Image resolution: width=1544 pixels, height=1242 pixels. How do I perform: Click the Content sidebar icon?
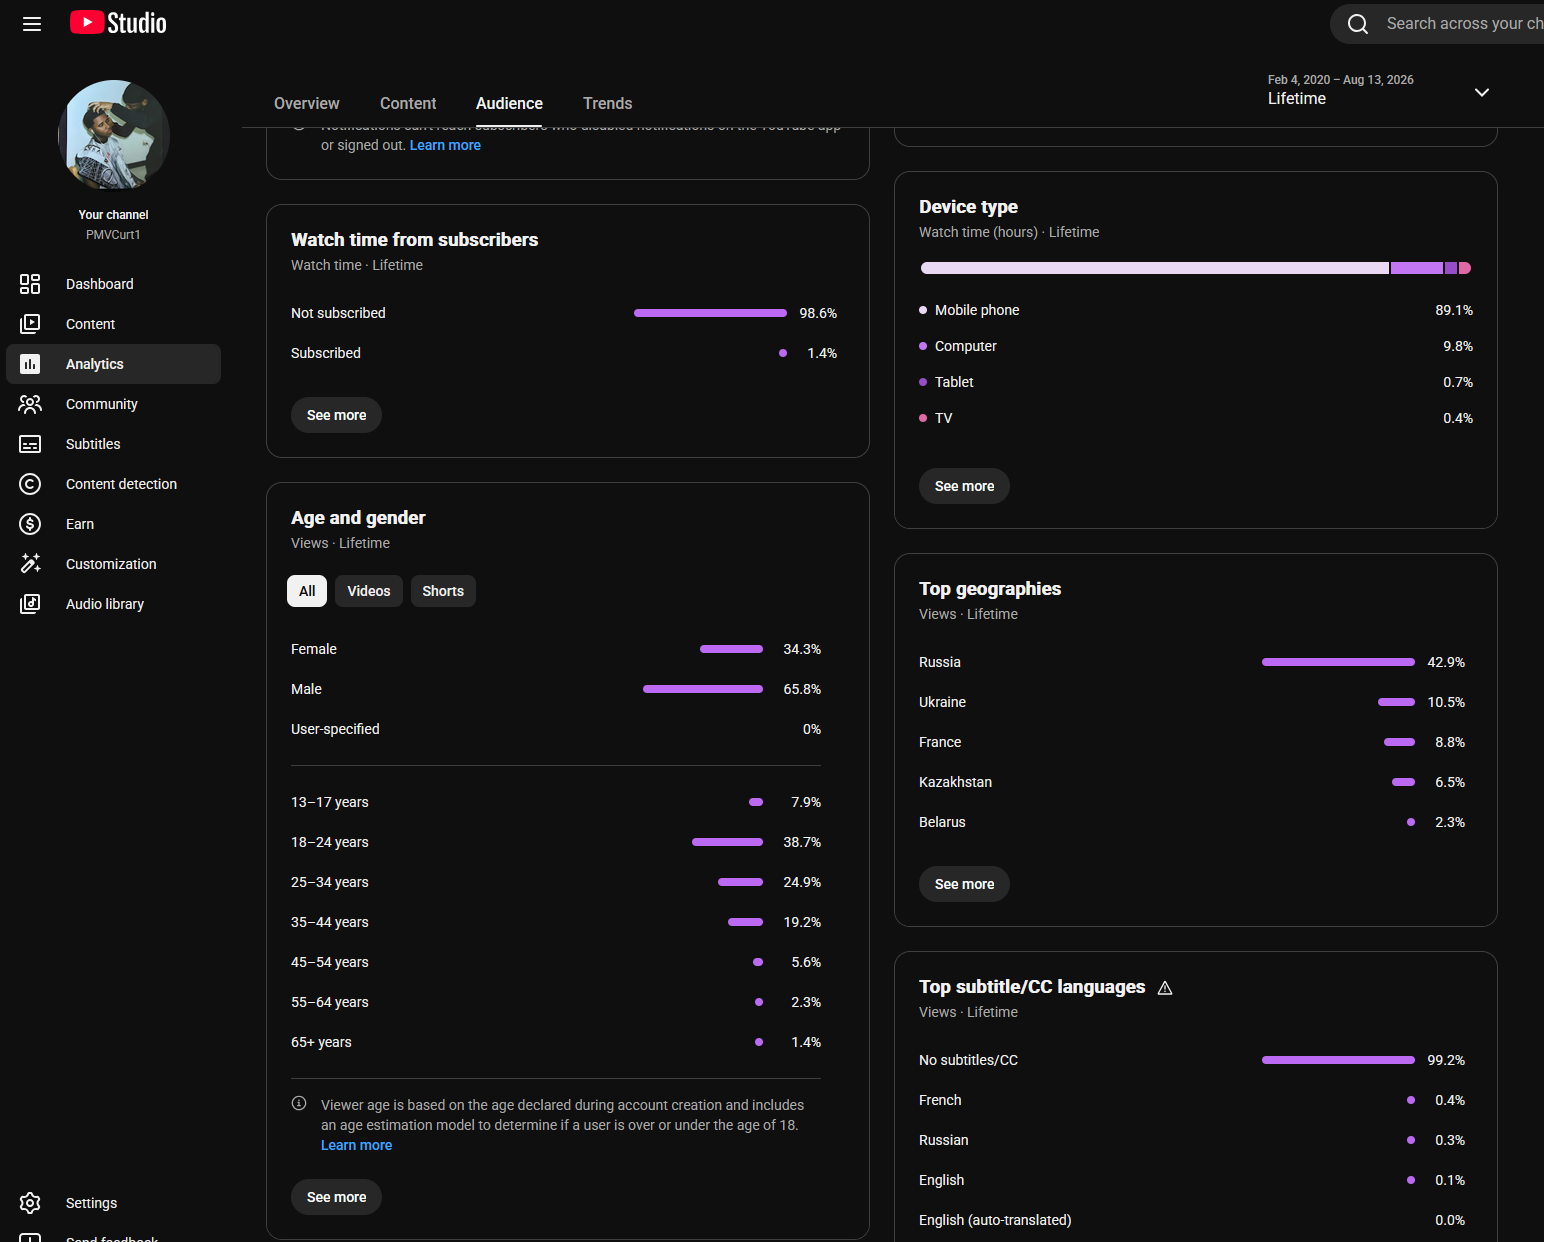[x=30, y=324]
